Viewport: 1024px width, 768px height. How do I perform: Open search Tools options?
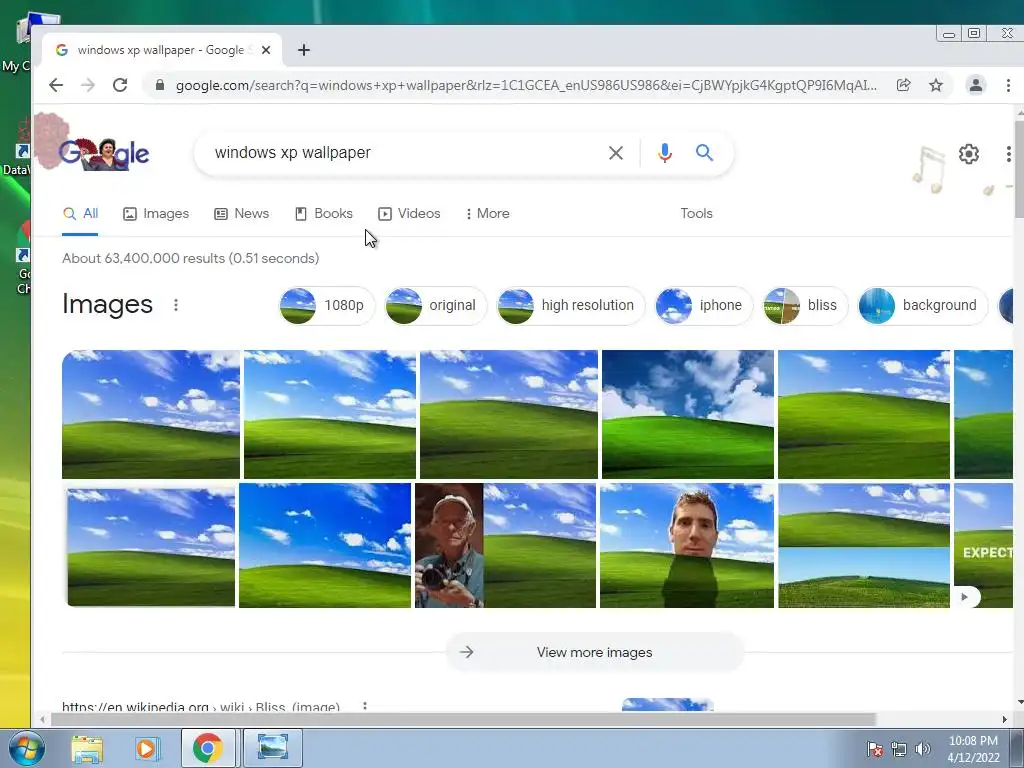click(x=696, y=214)
